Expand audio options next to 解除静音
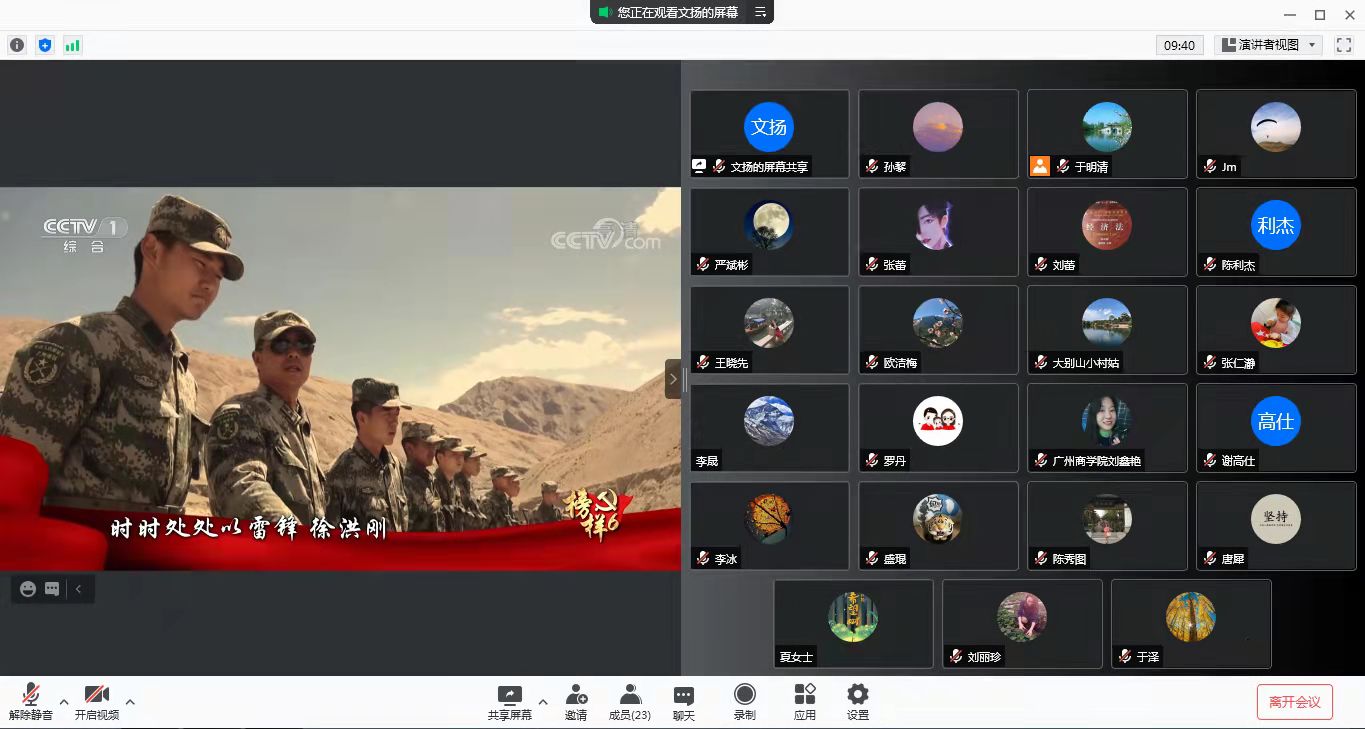1365x729 pixels. 64,701
